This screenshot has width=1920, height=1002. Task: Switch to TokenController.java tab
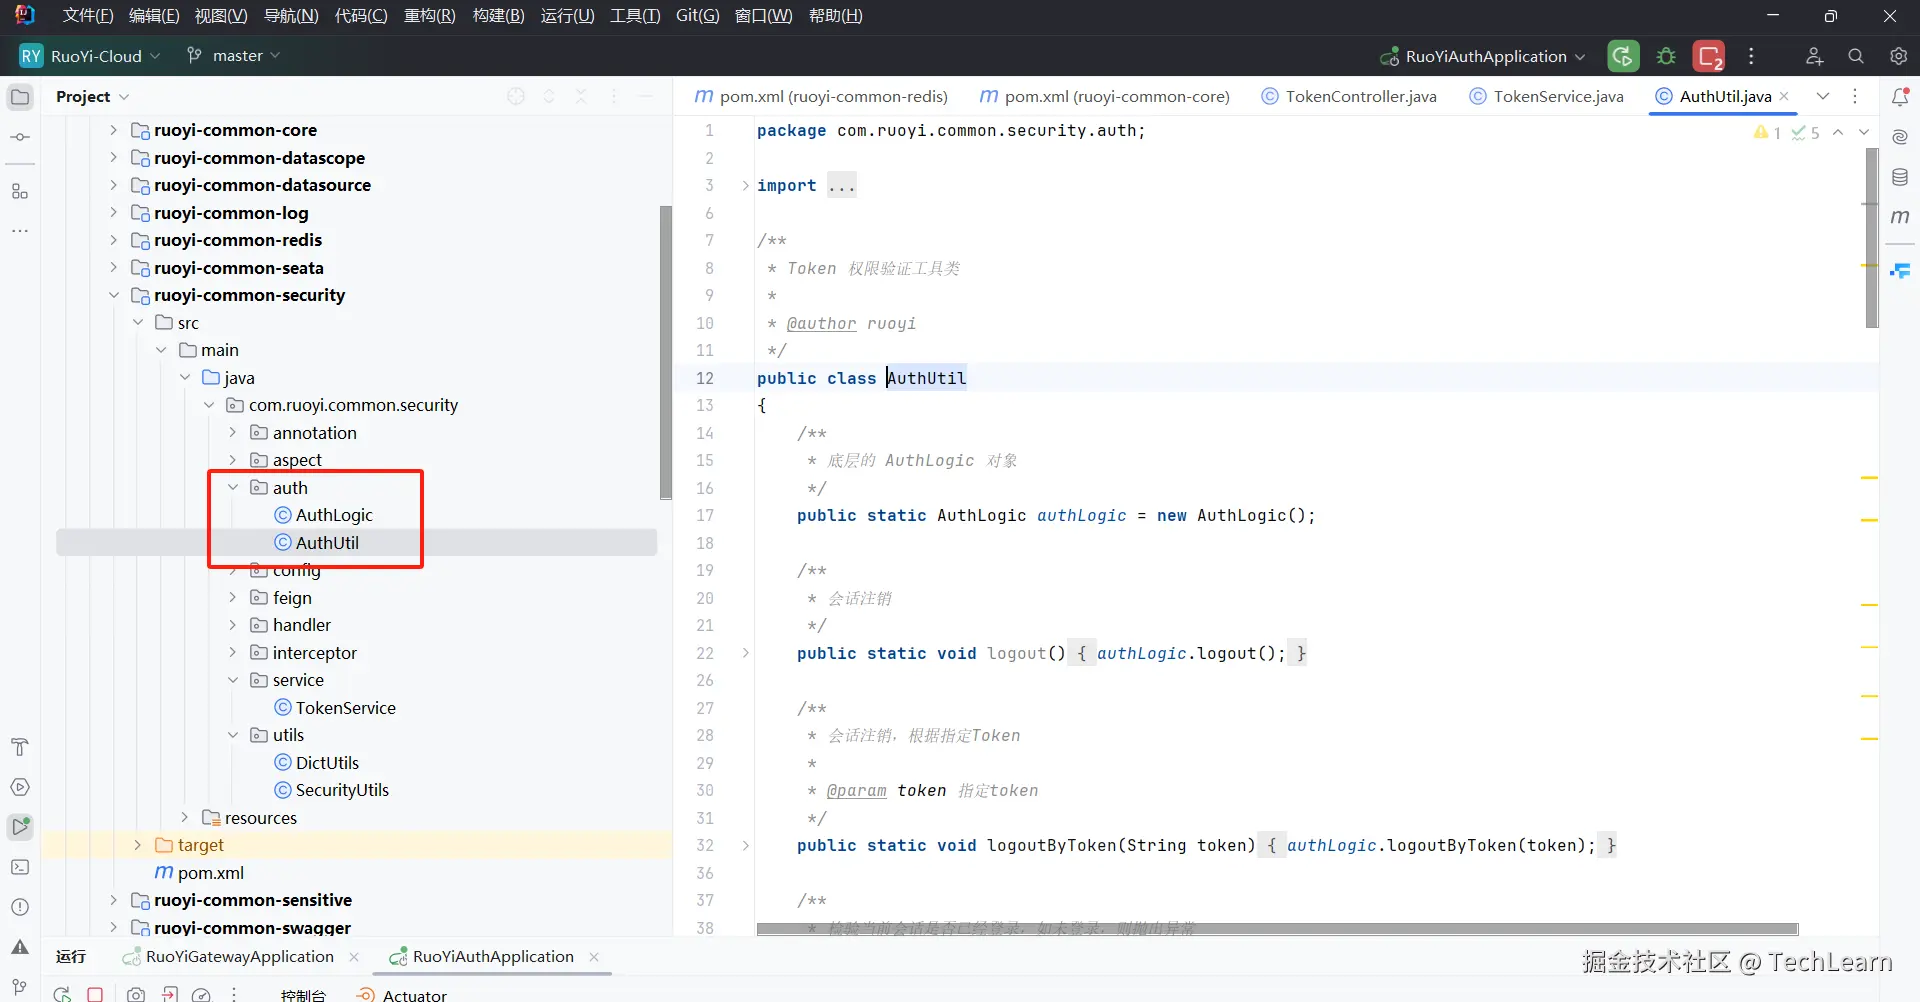tap(1349, 96)
